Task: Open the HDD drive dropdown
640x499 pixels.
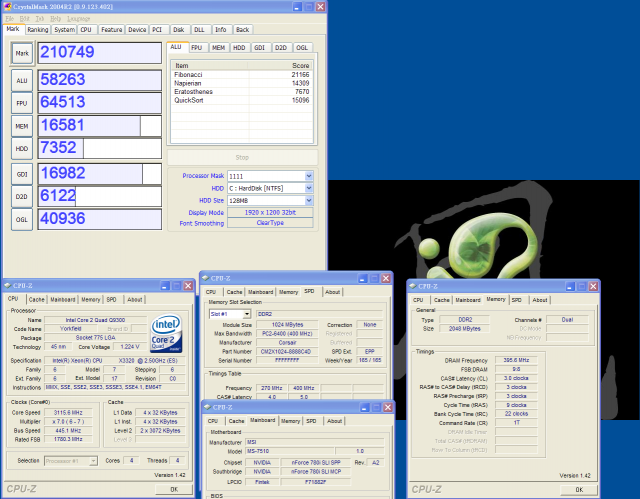Action: 309,188
